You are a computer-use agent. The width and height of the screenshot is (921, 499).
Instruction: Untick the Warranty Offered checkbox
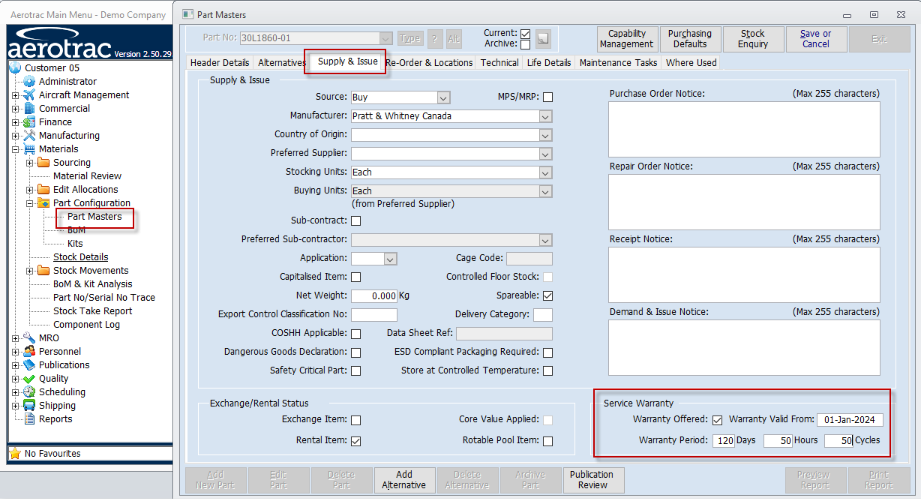[717, 420]
